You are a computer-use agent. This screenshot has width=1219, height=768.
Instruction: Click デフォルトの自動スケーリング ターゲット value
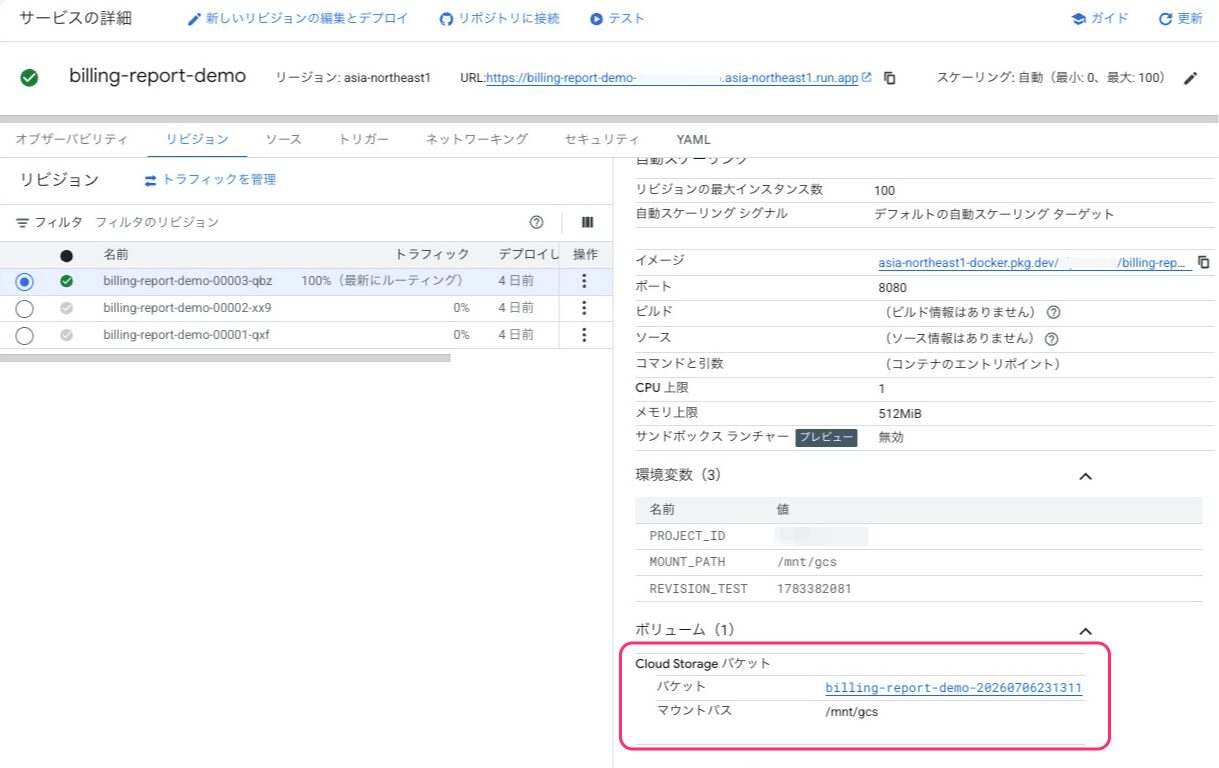tap(994, 214)
